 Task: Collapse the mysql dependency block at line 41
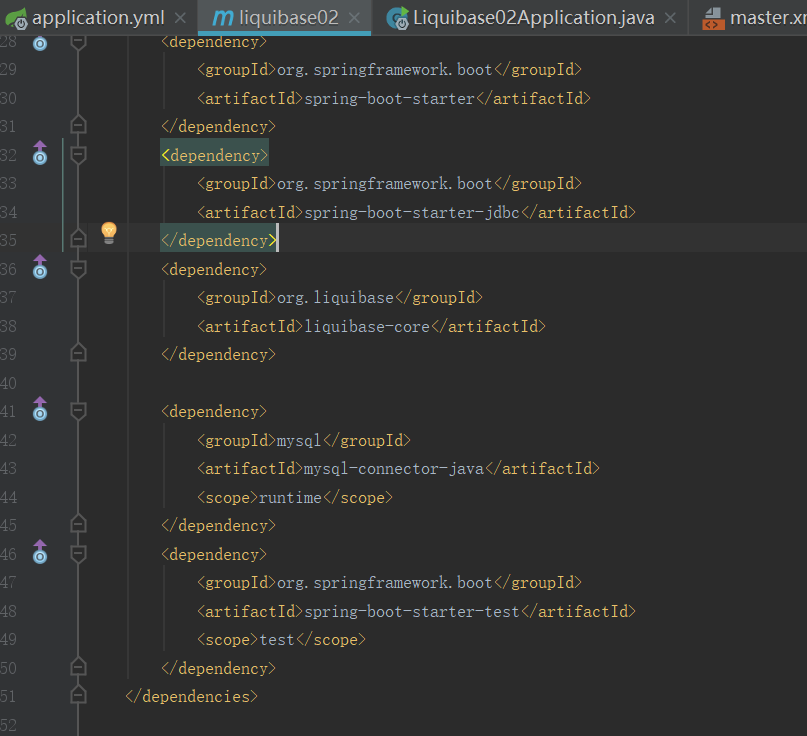(78, 411)
